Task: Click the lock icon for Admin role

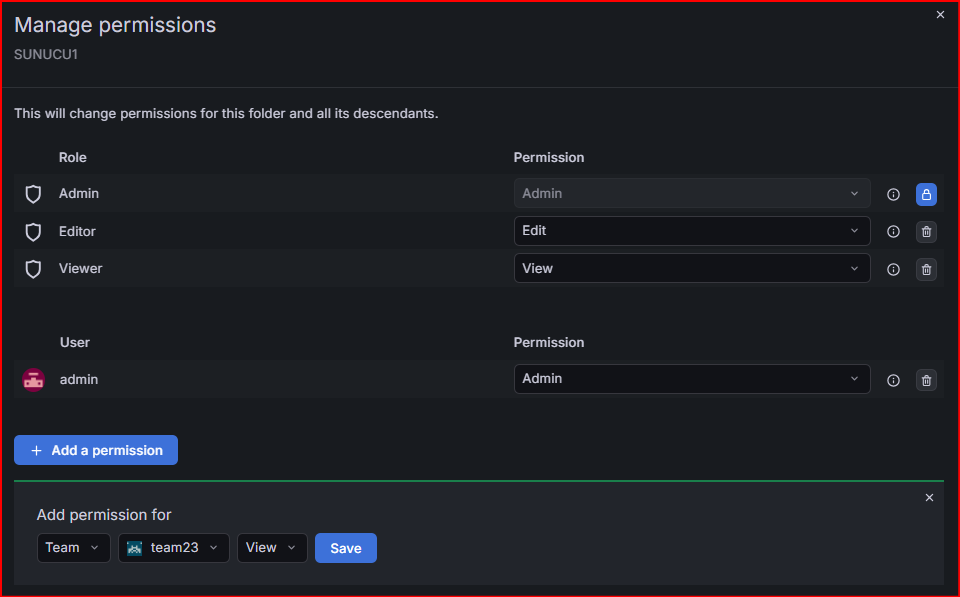Action: [x=926, y=194]
